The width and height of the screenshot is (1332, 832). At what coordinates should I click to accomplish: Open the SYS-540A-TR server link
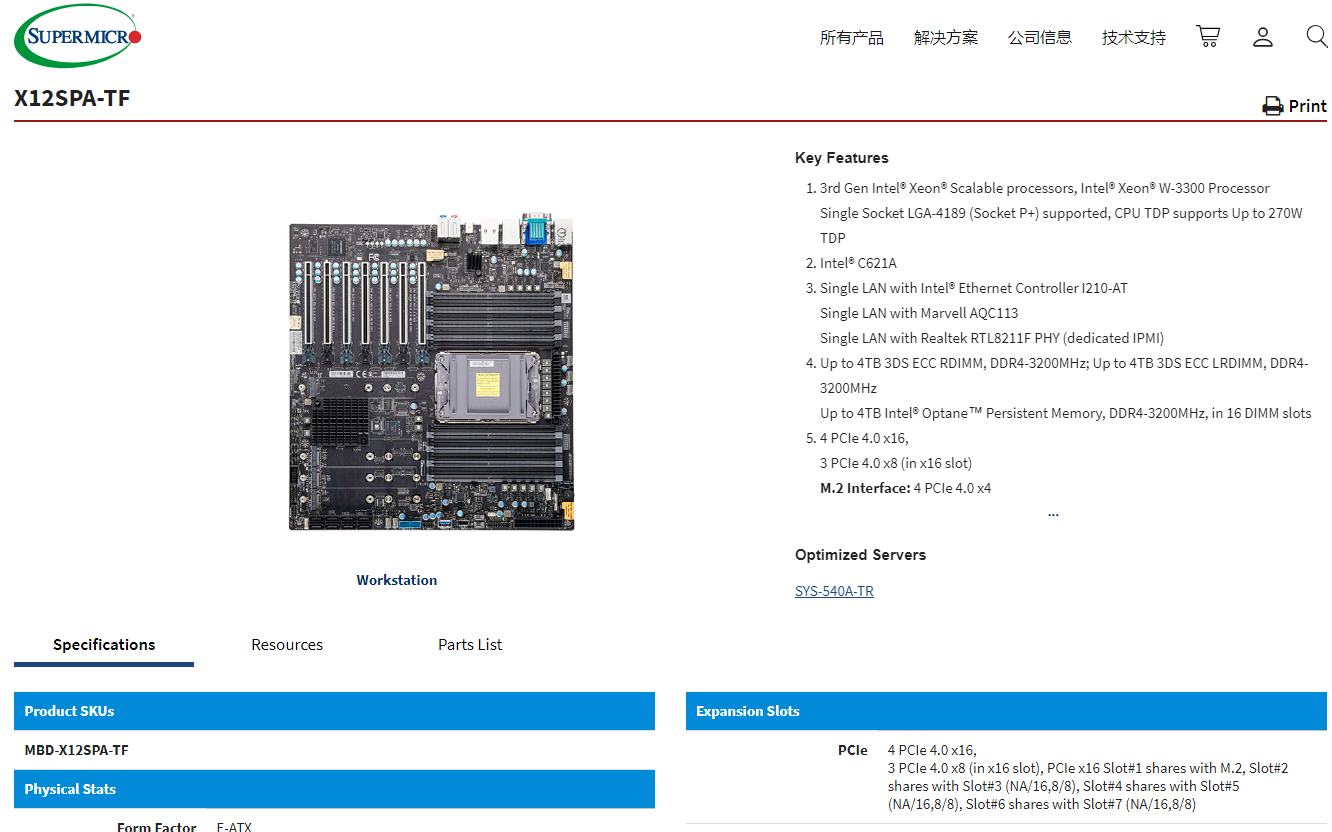834,591
